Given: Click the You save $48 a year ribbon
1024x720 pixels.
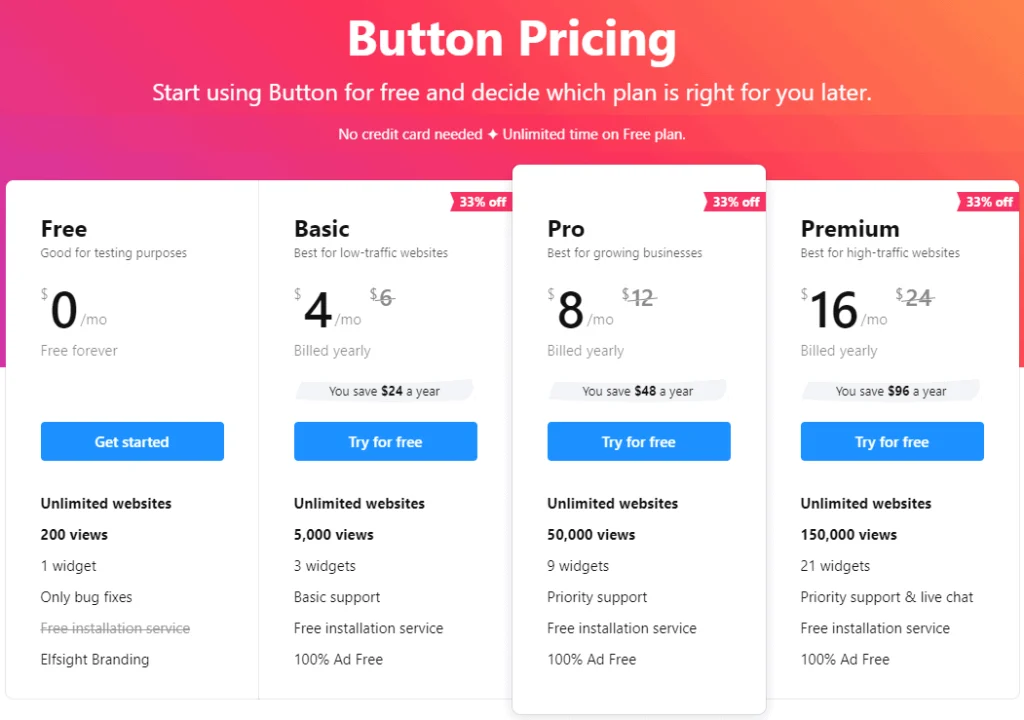Looking at the screenshot, I should click(x=637, y=391).
